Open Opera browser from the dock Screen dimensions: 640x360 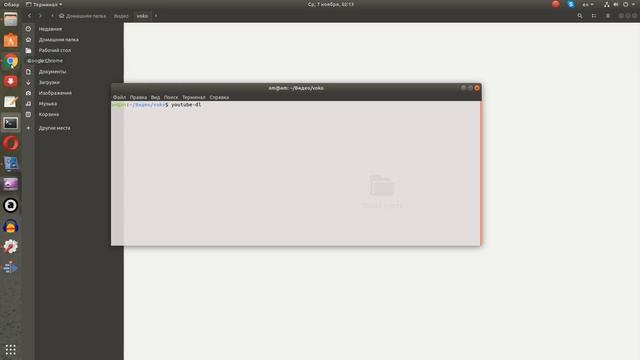click(x=11, y=144)
